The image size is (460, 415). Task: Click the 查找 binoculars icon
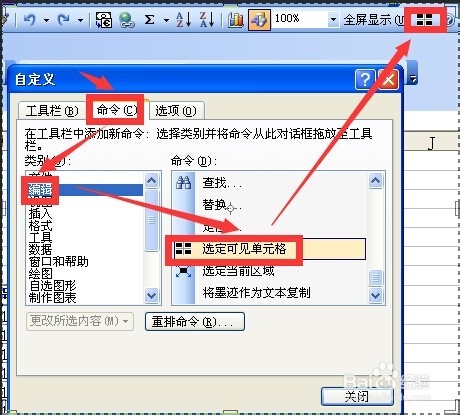(x=183, y=182)
